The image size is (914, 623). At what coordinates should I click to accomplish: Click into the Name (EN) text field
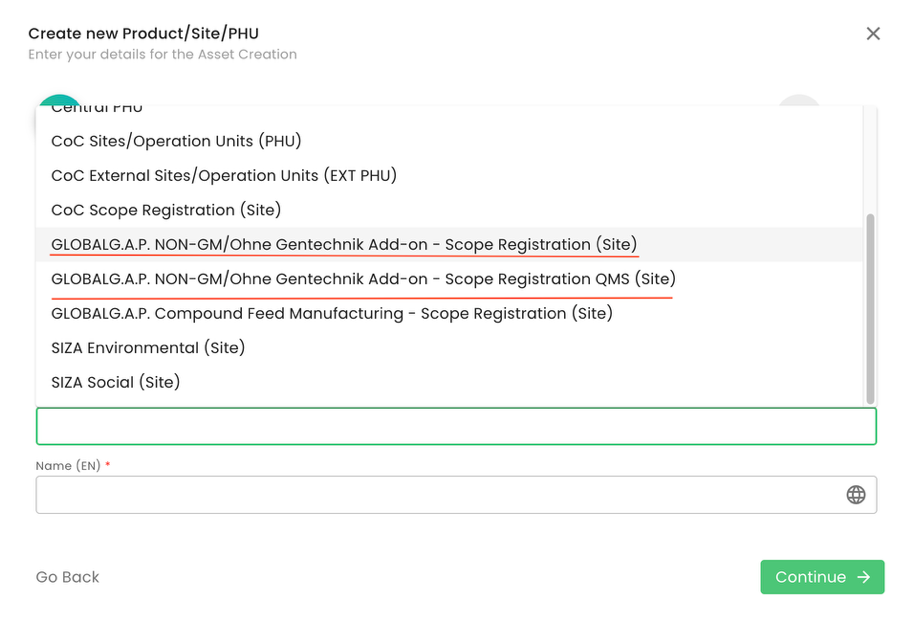(x=435, y=495)
